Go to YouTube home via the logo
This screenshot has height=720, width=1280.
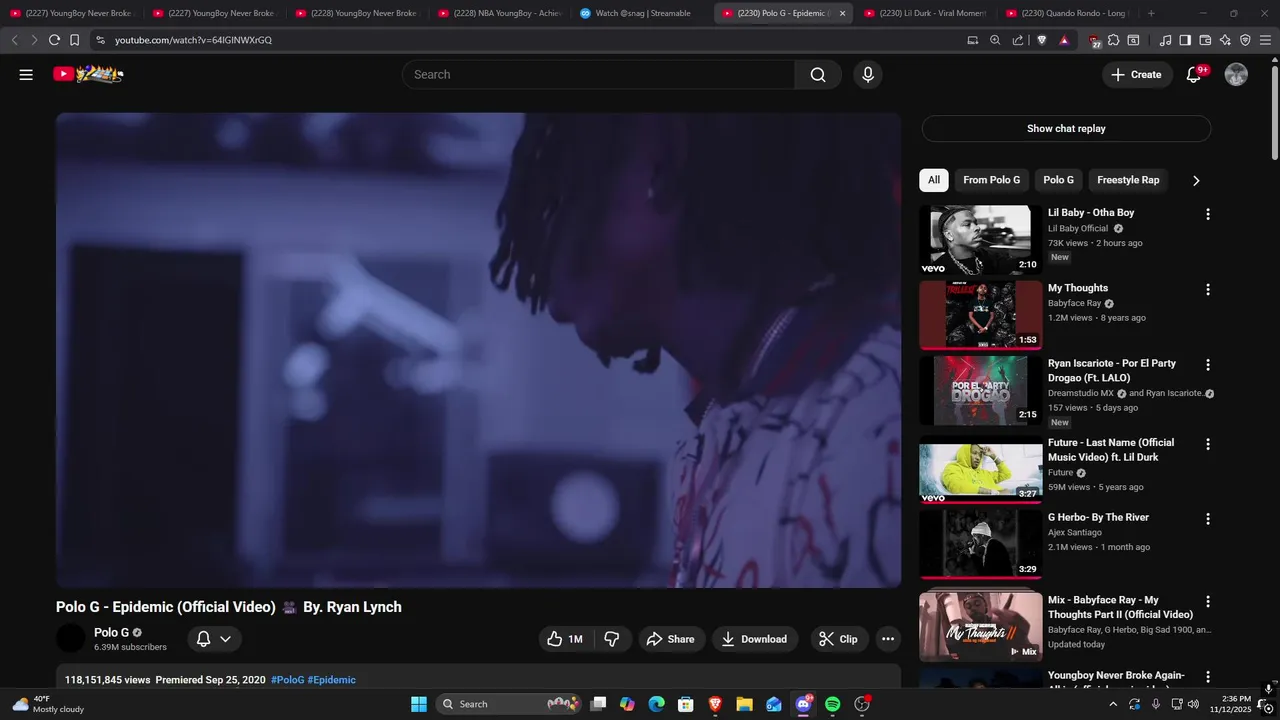pos(88,74)
